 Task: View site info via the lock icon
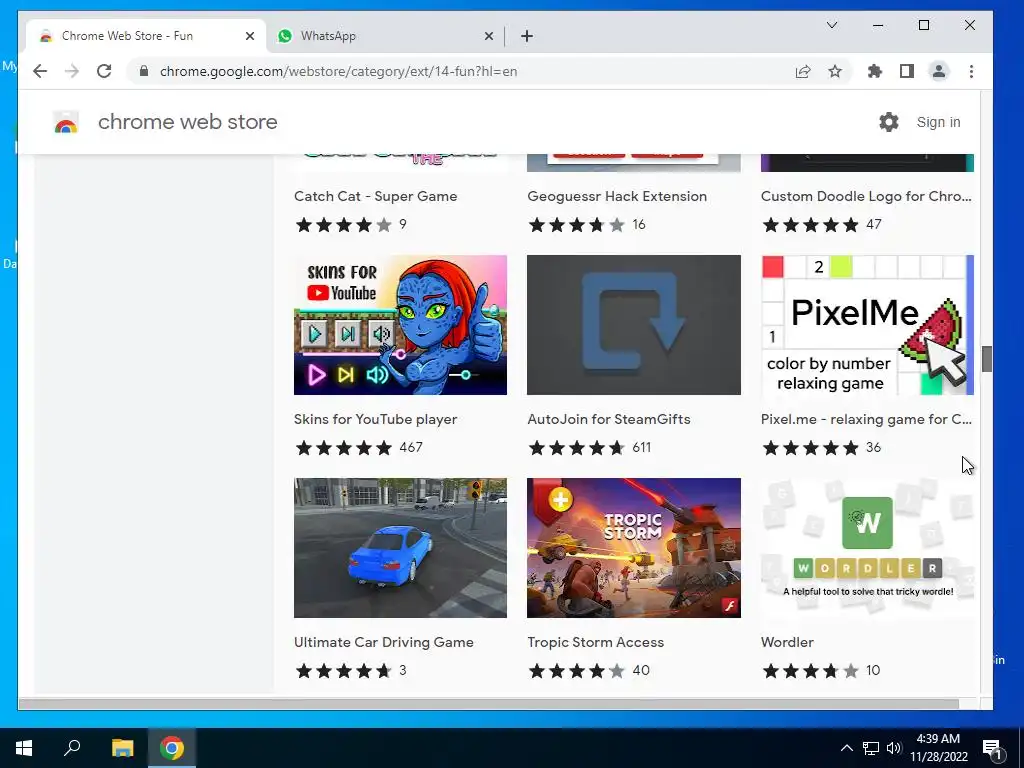(144, 71)
